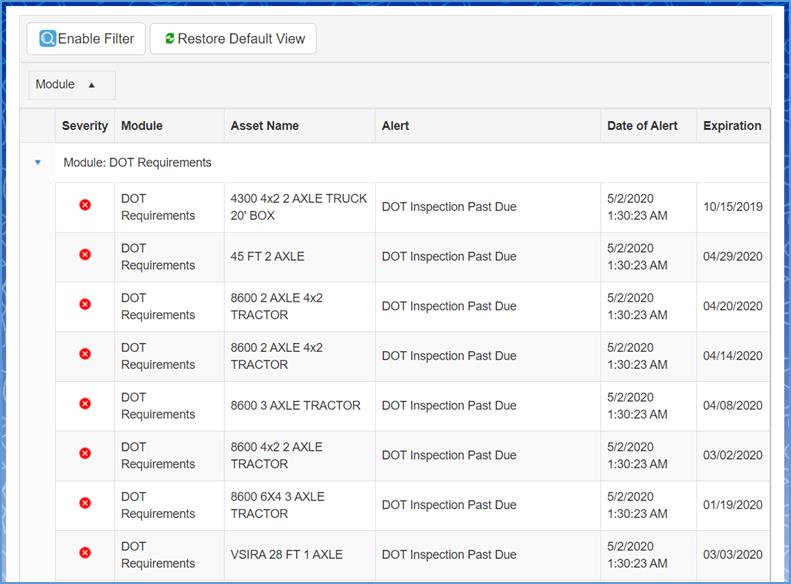
Task: Click red severity icon for 8600 6X4 3 AXLE row
Action: [x=85, y=503]
